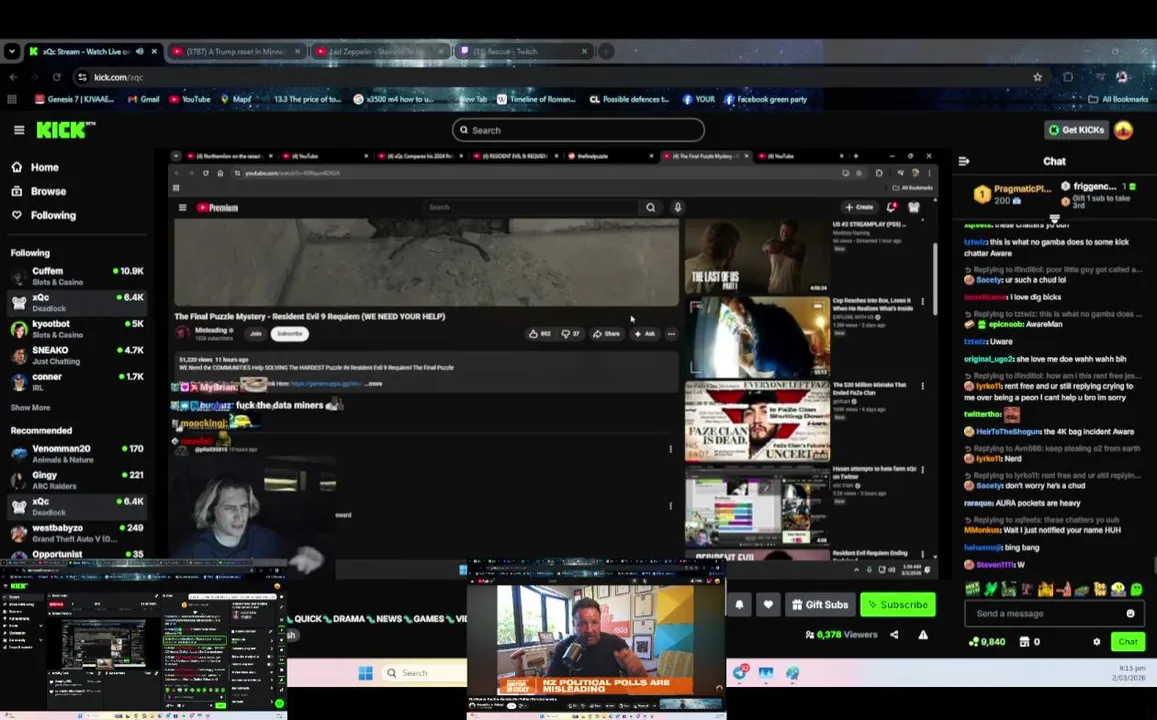
Task: Open Facebook green party bookmark
Action: pos(766,99)
